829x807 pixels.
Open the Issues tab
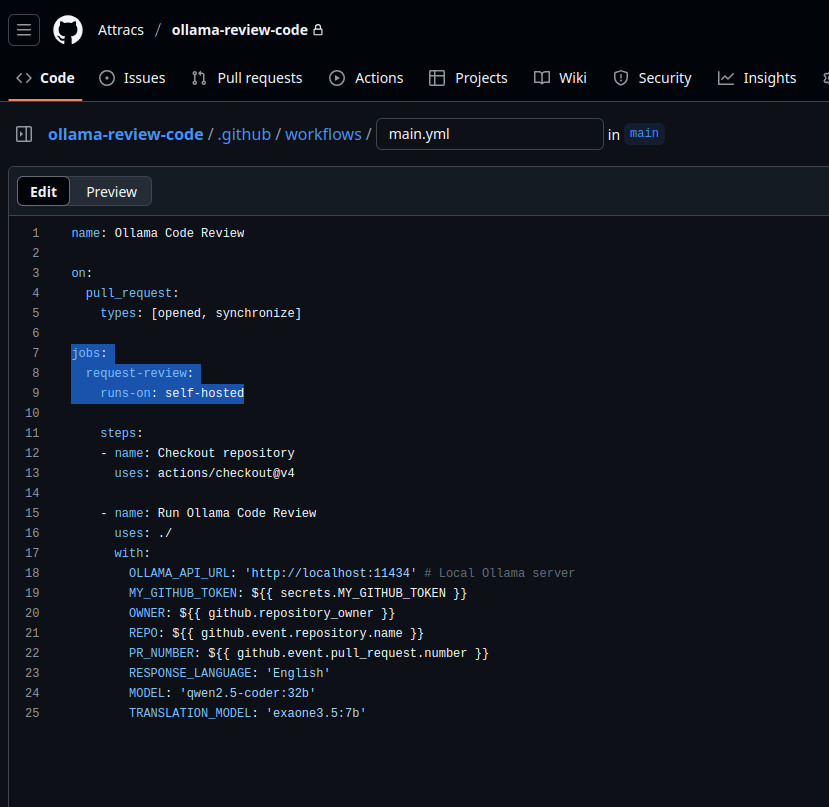(x=132, y=78)
